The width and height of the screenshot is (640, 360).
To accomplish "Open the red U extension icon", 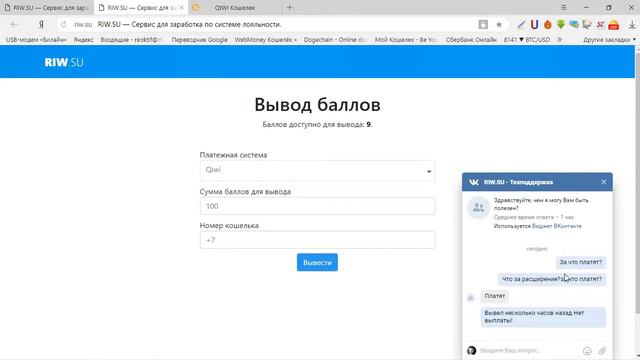I will 534,24.
